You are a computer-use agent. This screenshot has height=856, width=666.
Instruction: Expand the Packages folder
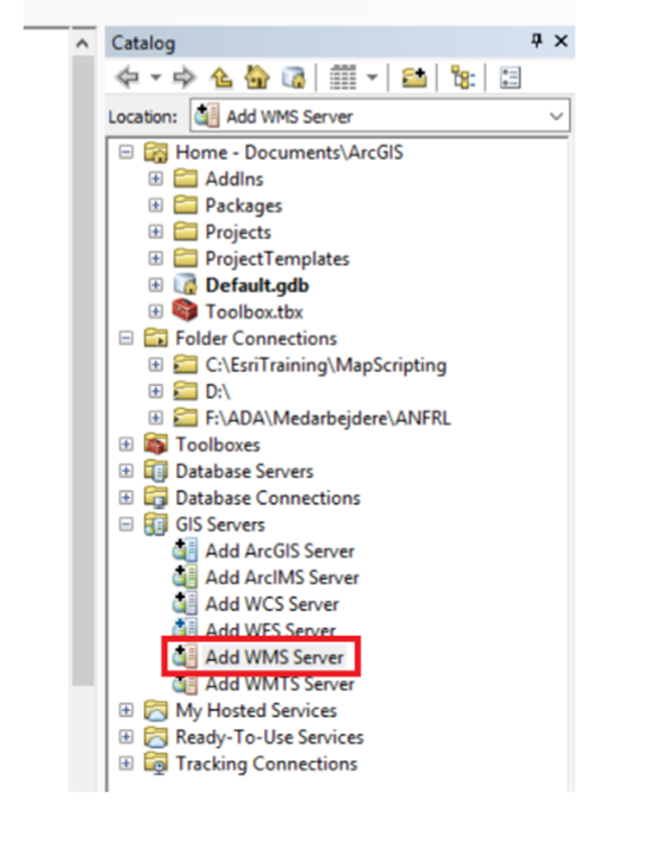point(156,205)
